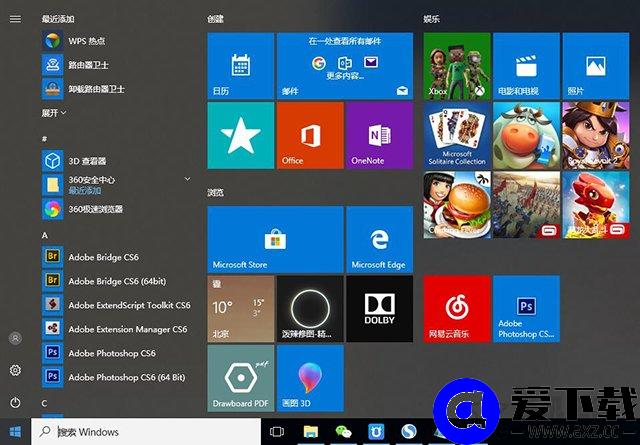Open Task View on the taskbar
The width and height of the screenshot is (640, 445).
[277, 432]
